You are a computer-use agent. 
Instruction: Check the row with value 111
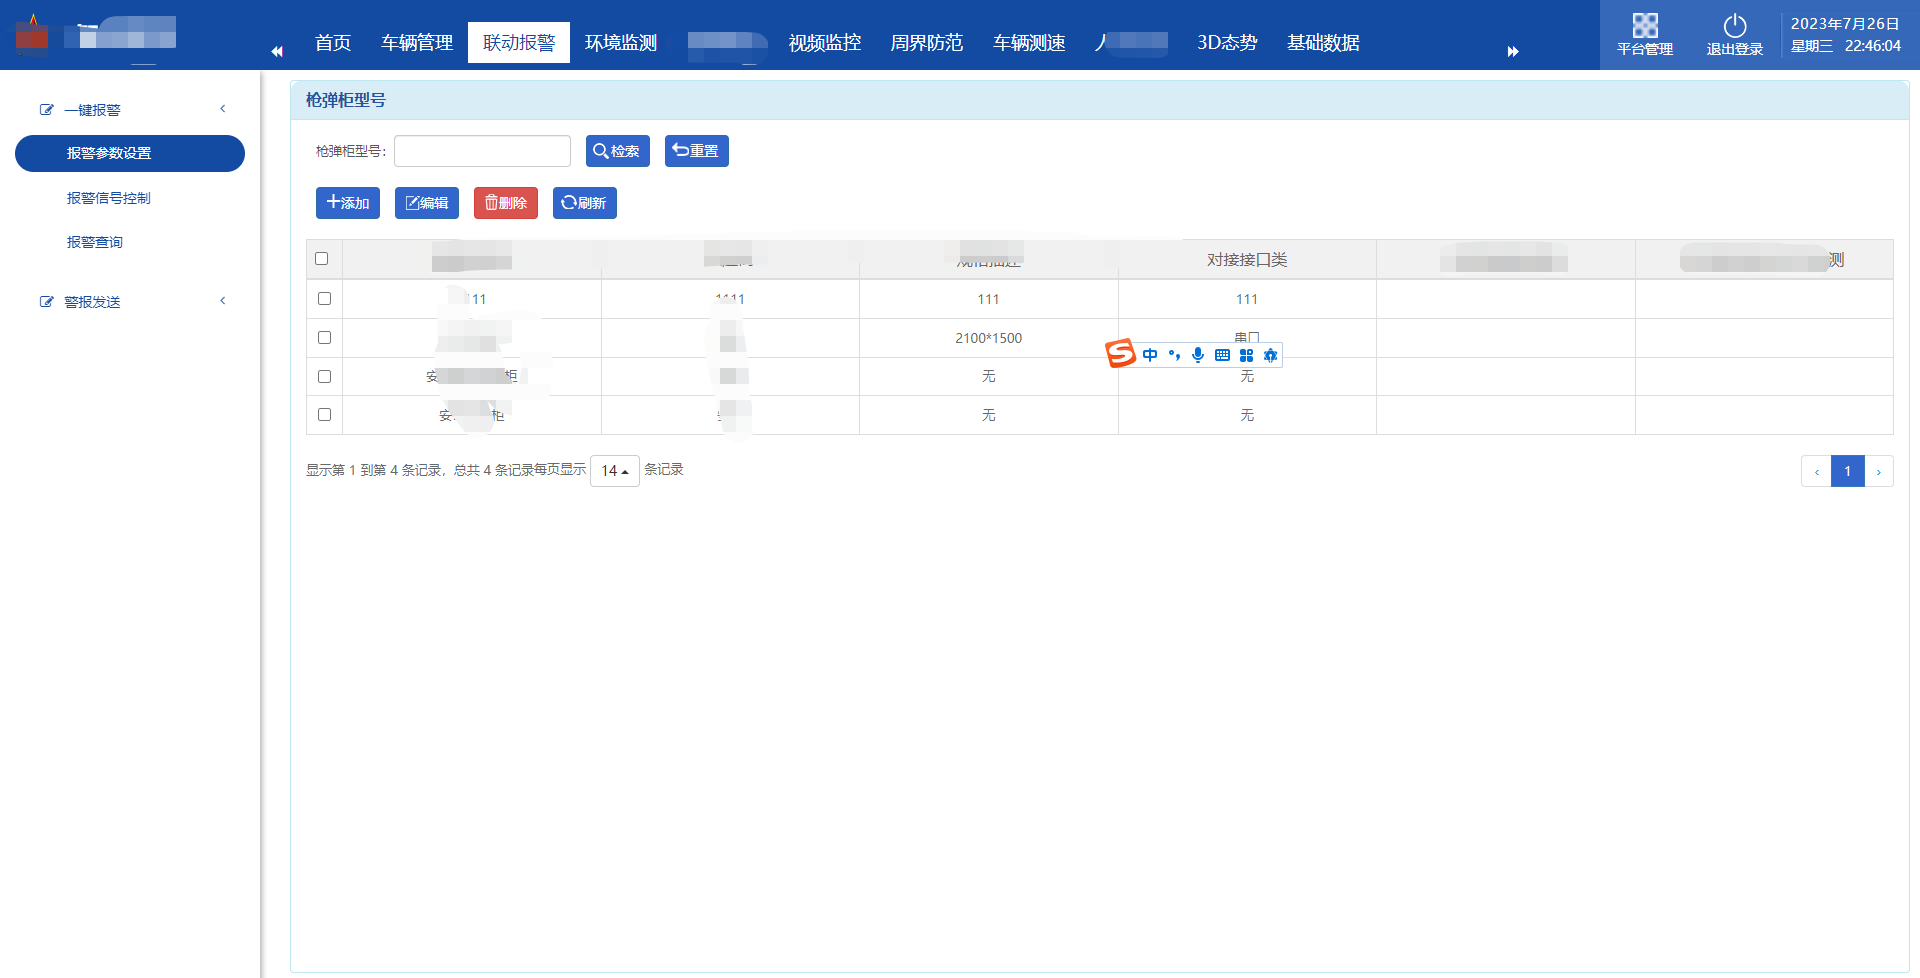324,298
